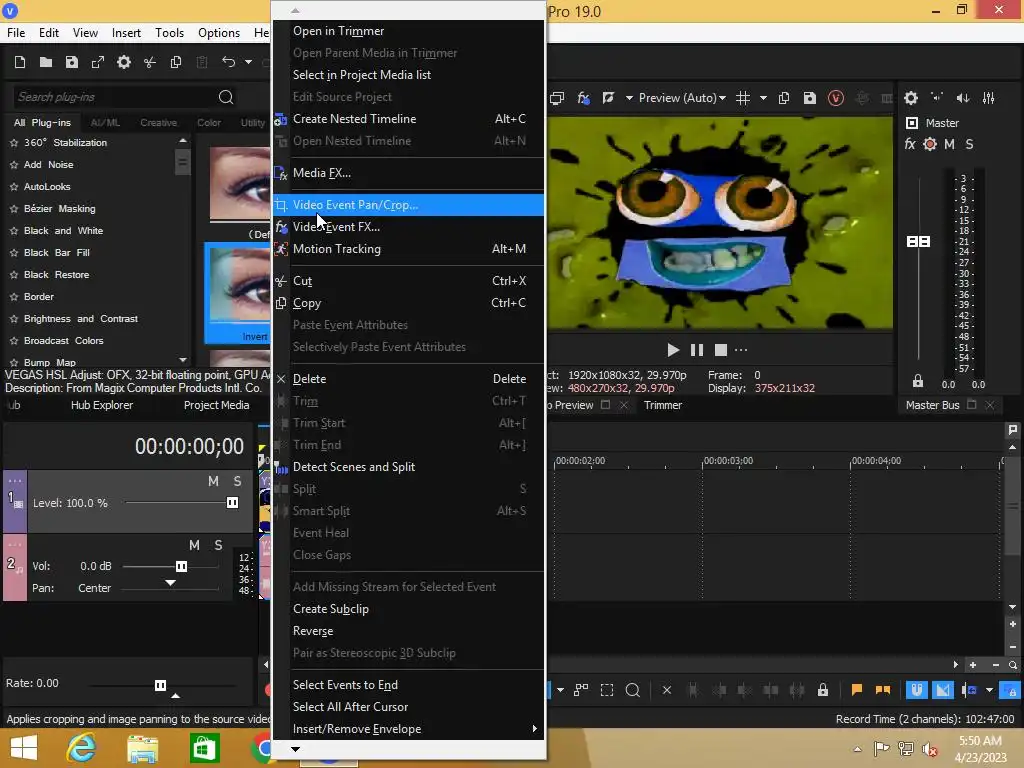Screen dimensions: 1024x768
Task: Toggle automatic crossfades blue button
Action: pyautogui.click(x=943, y=690)
